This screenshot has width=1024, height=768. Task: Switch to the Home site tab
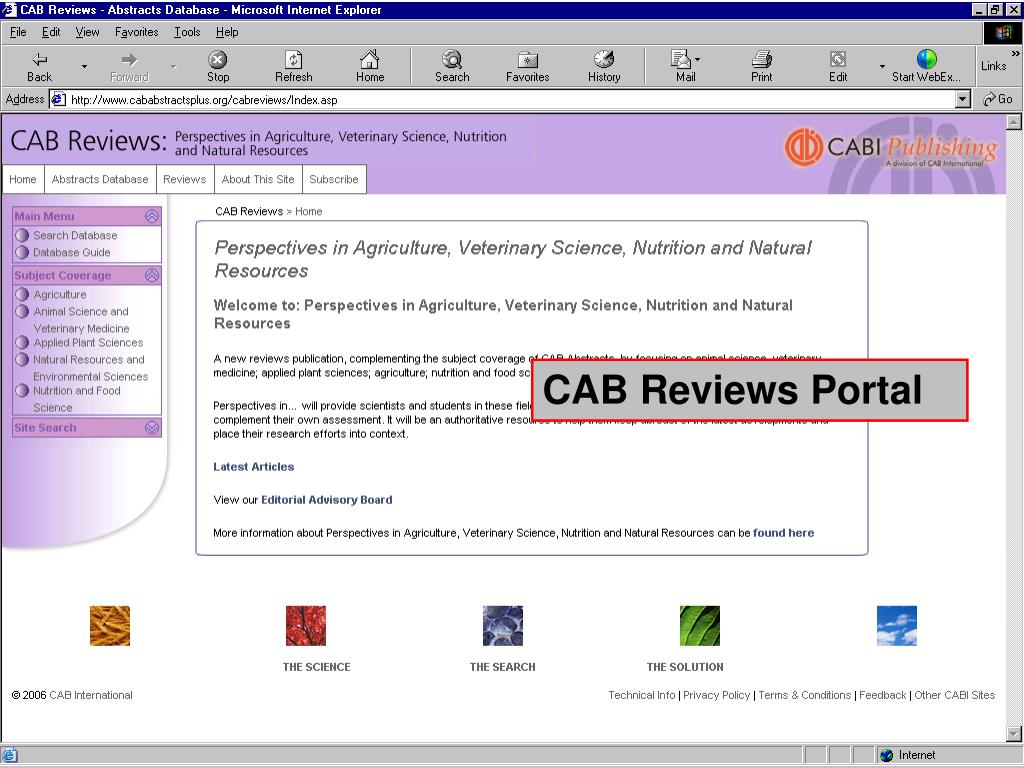coord(23,180)
